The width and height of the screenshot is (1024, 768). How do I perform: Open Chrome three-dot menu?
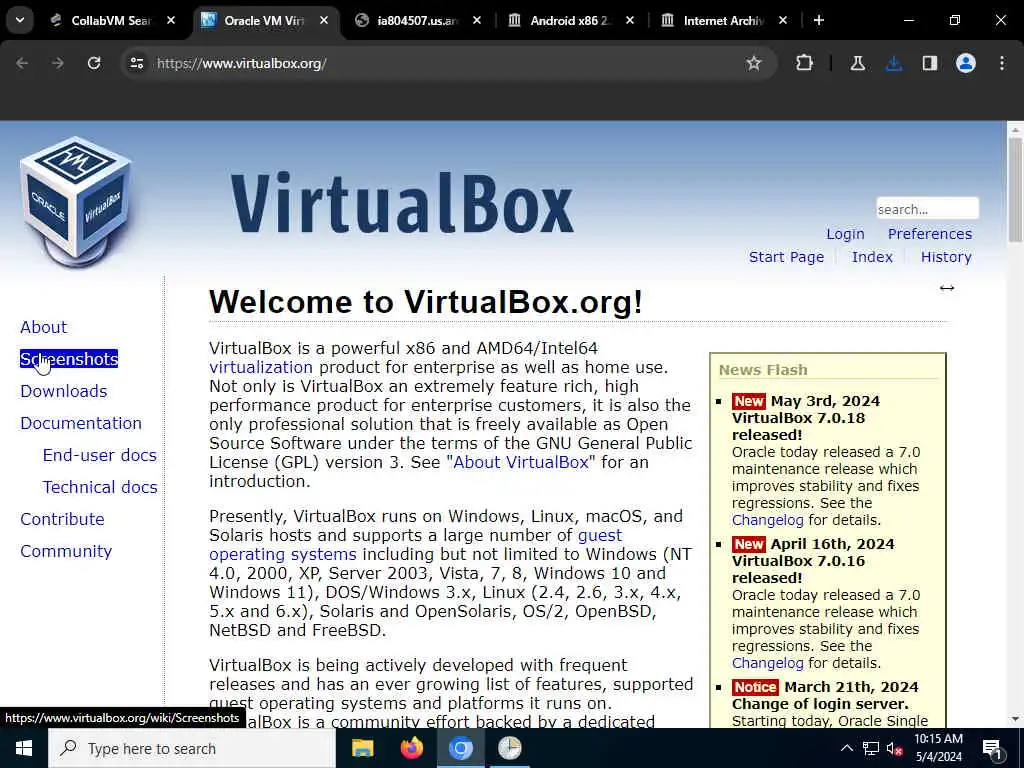[1002, 63]
